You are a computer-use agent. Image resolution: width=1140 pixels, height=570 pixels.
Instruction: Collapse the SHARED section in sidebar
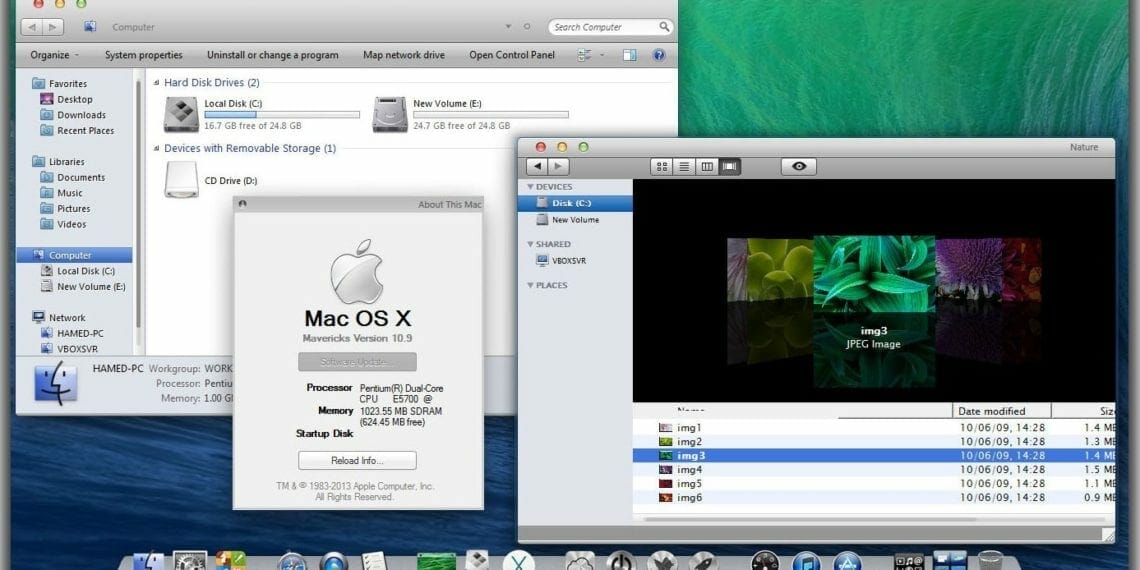[x=530, y=244]
